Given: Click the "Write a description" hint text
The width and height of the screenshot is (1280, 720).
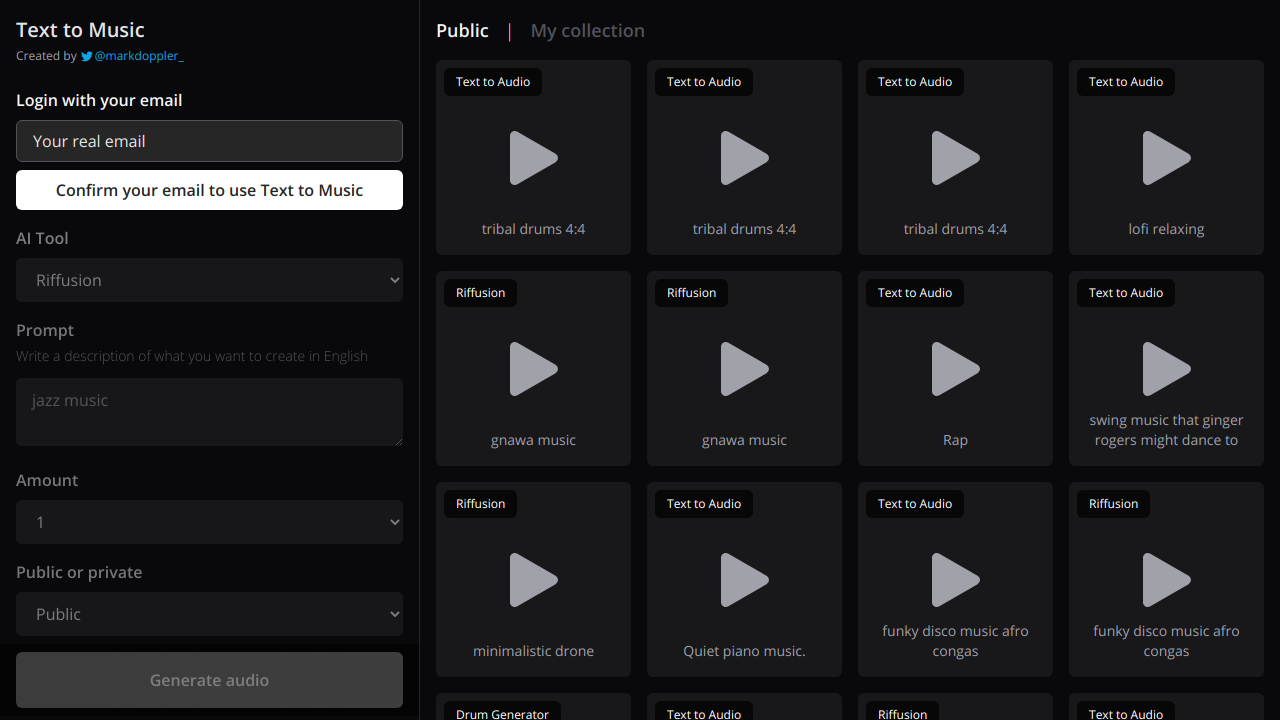Looking at the screenshot, I should (192, 356).
